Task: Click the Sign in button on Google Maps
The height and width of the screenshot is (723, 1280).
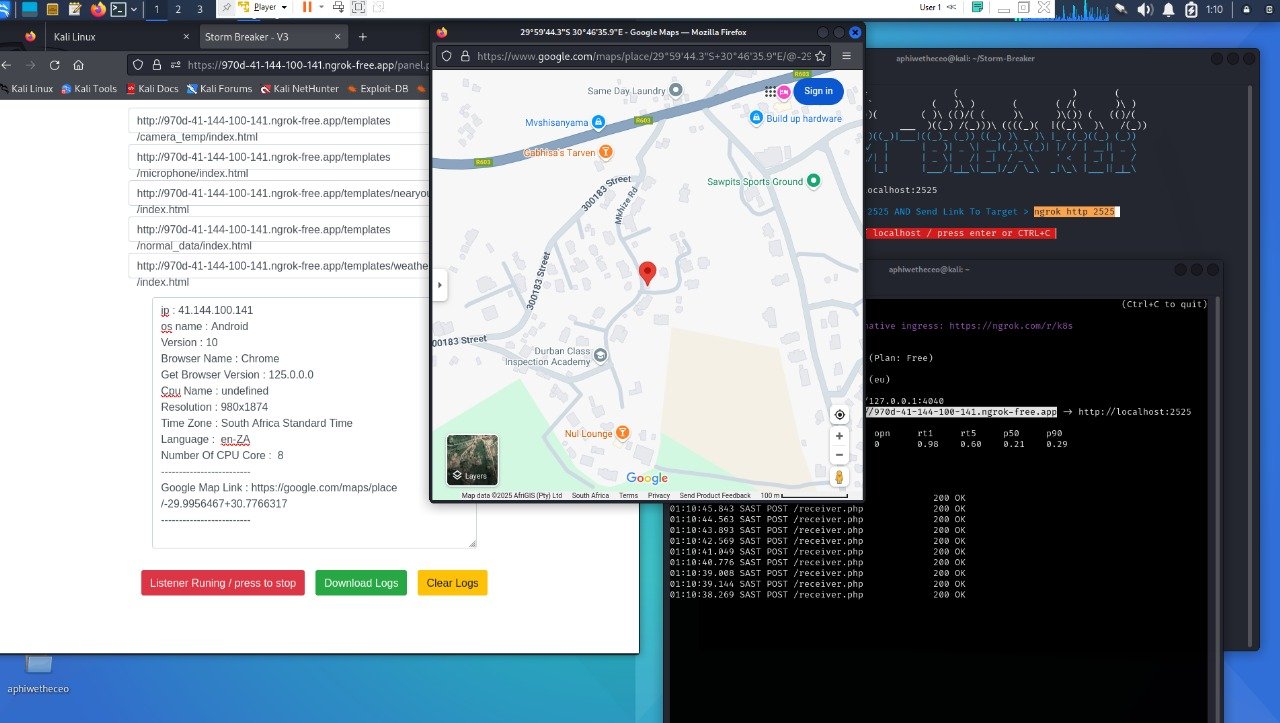Action: (817, 91)
